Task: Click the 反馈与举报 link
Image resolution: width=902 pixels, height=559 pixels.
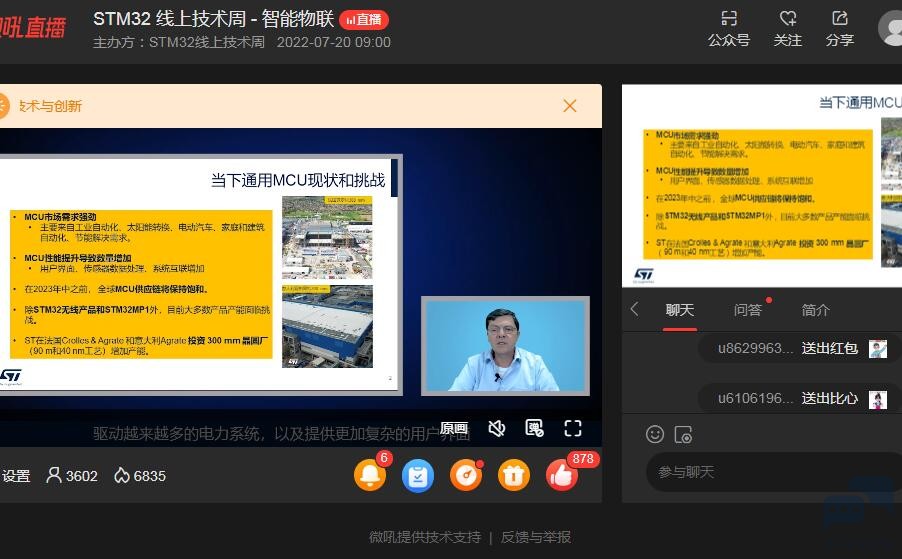Action: 536,537
